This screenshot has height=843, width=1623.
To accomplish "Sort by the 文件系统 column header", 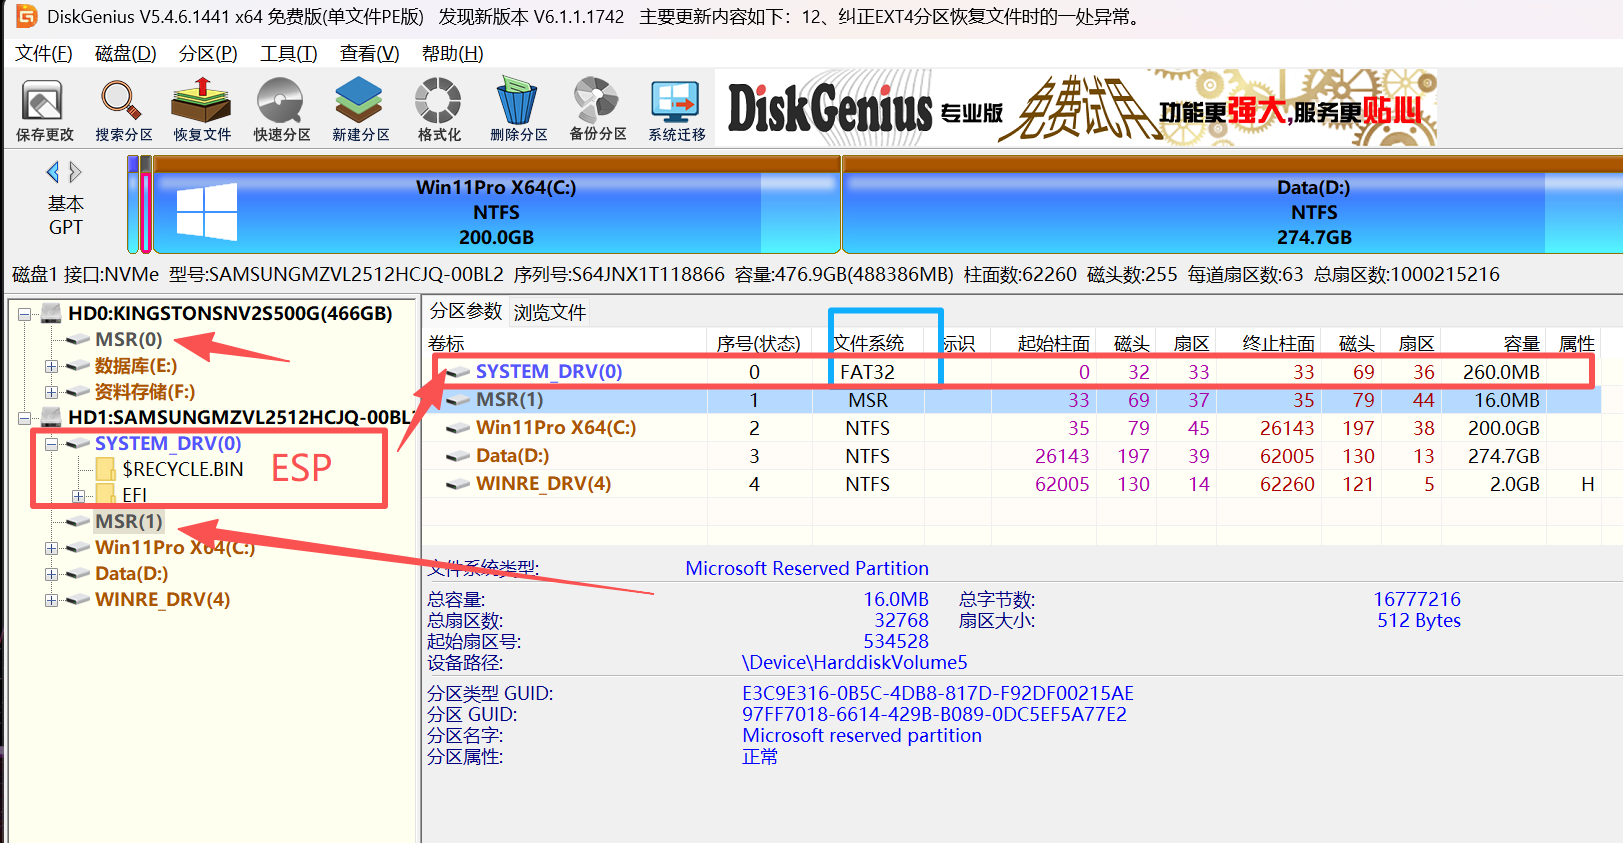I will tap(869, 344).
